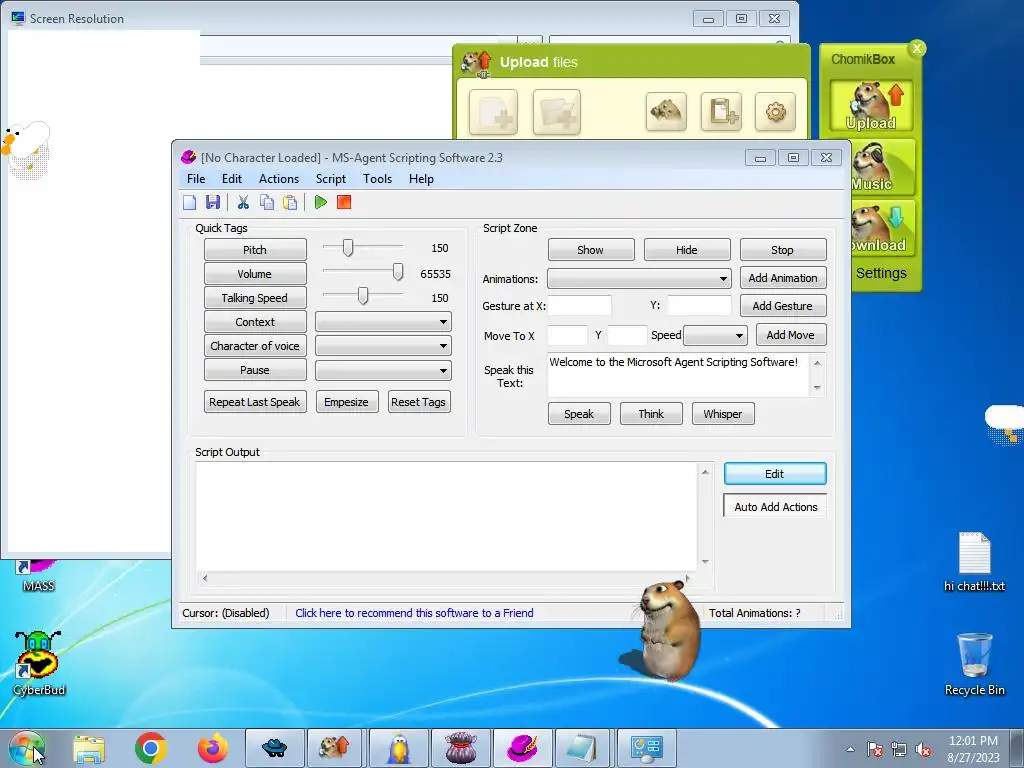Click the Volume slider thumb
The image size is (1024, 768).
pos(398,272)
